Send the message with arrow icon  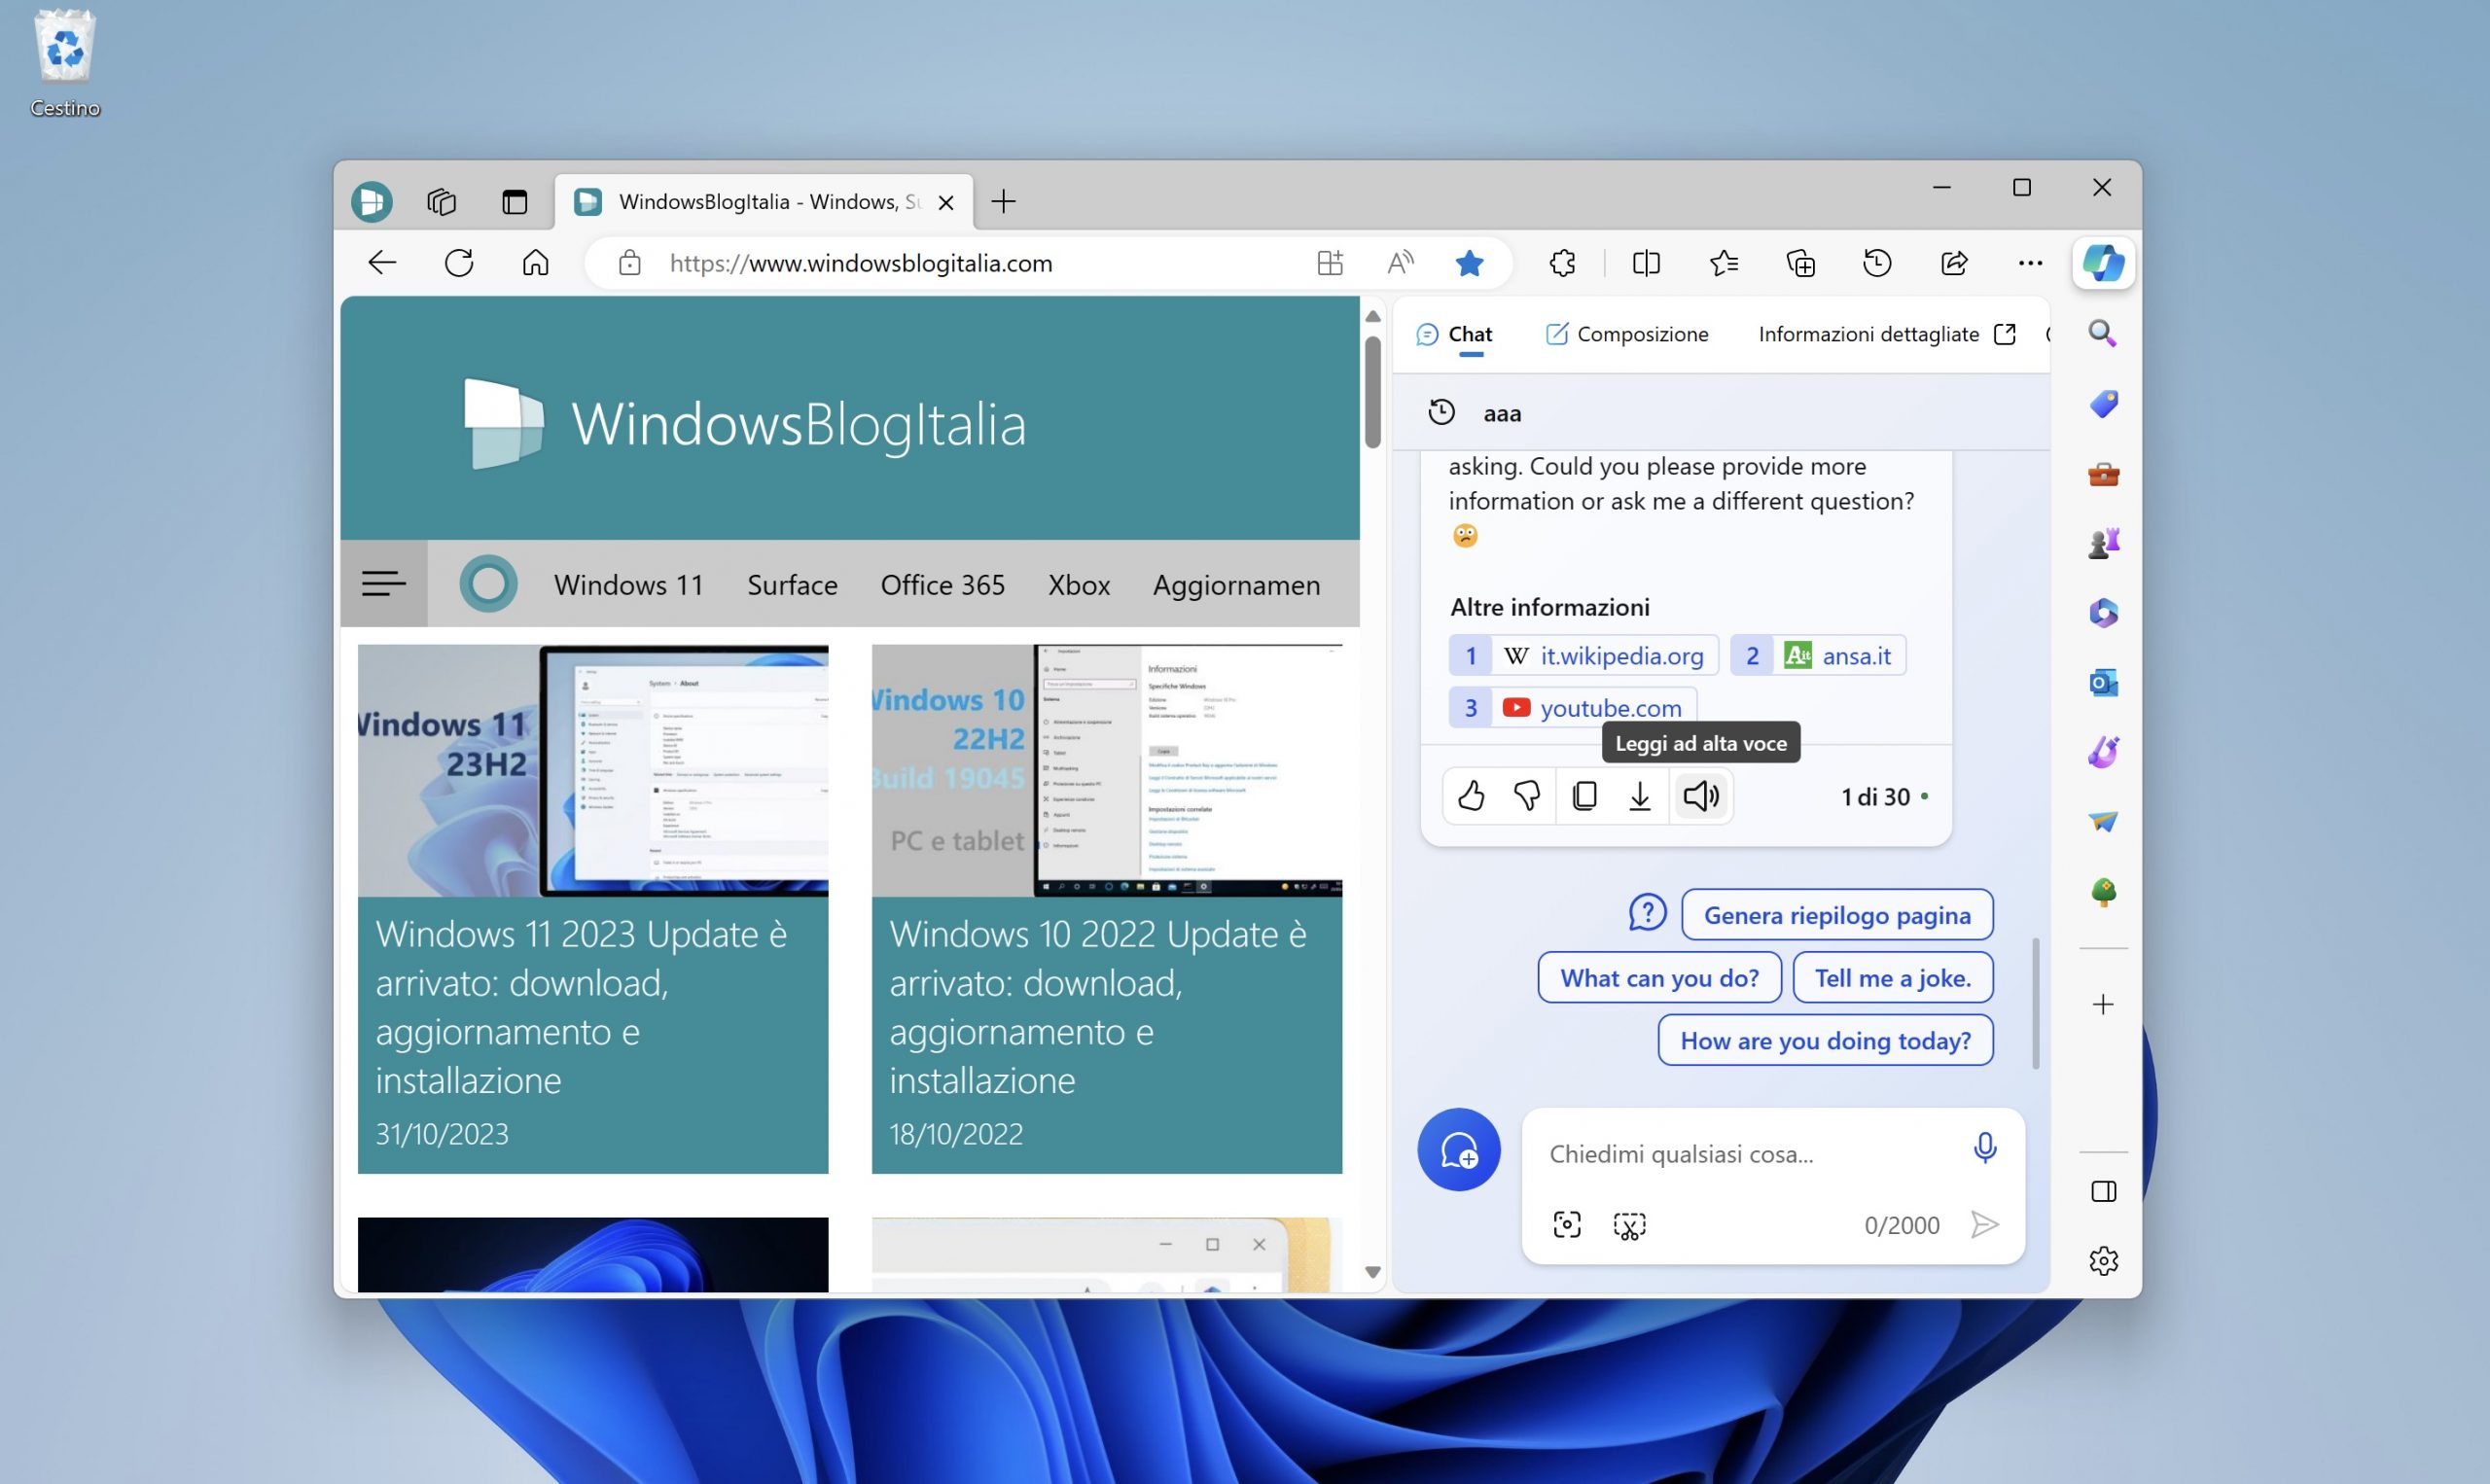[1984, 1225]
